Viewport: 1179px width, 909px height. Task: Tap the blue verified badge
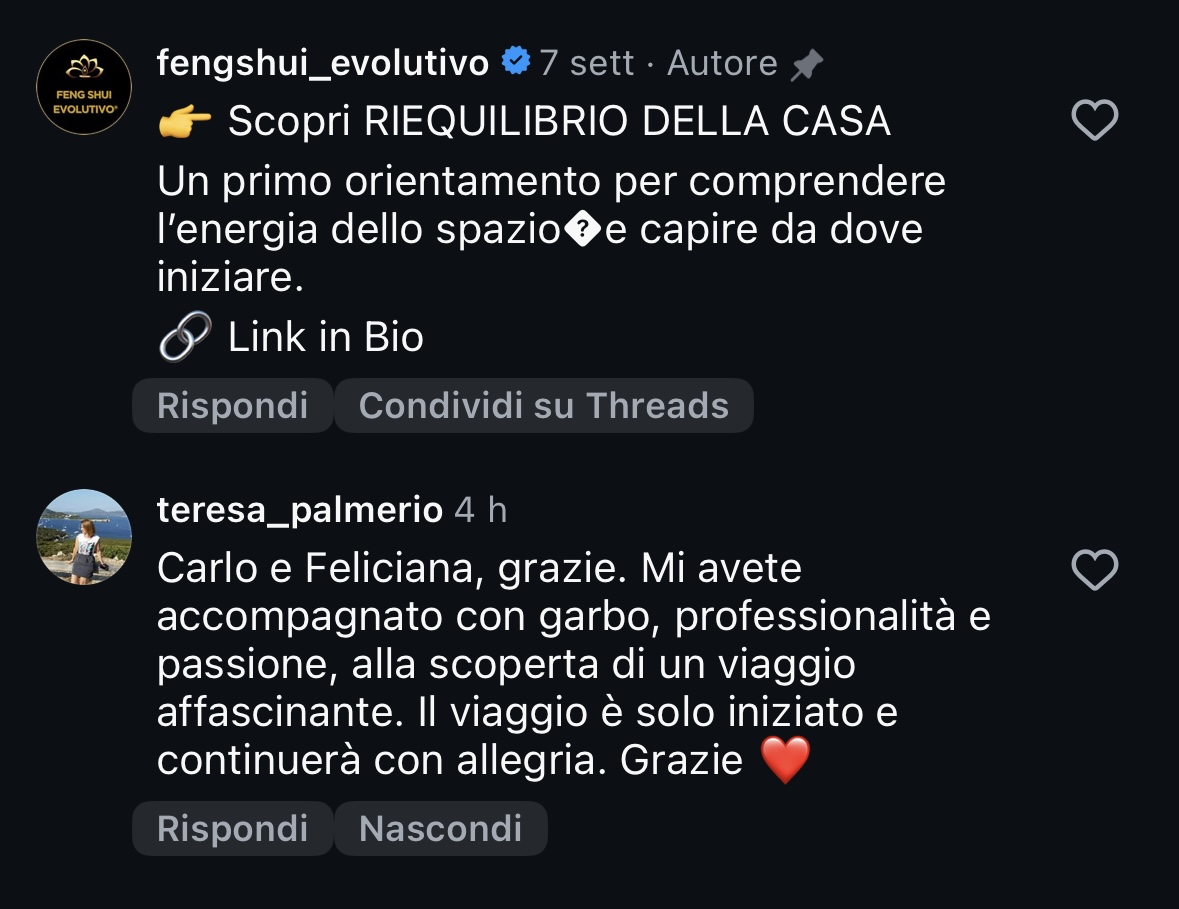(516, 61)
